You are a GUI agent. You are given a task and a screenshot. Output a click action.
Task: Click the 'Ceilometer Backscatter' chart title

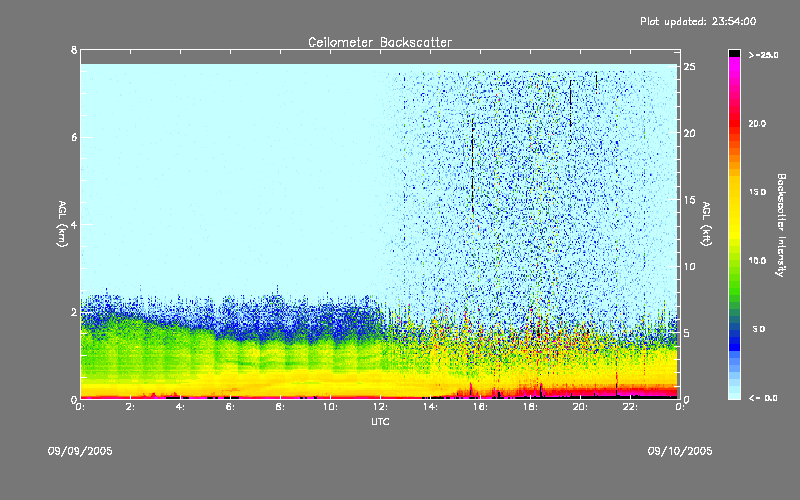pyautogui.click(x=380, y=42)
